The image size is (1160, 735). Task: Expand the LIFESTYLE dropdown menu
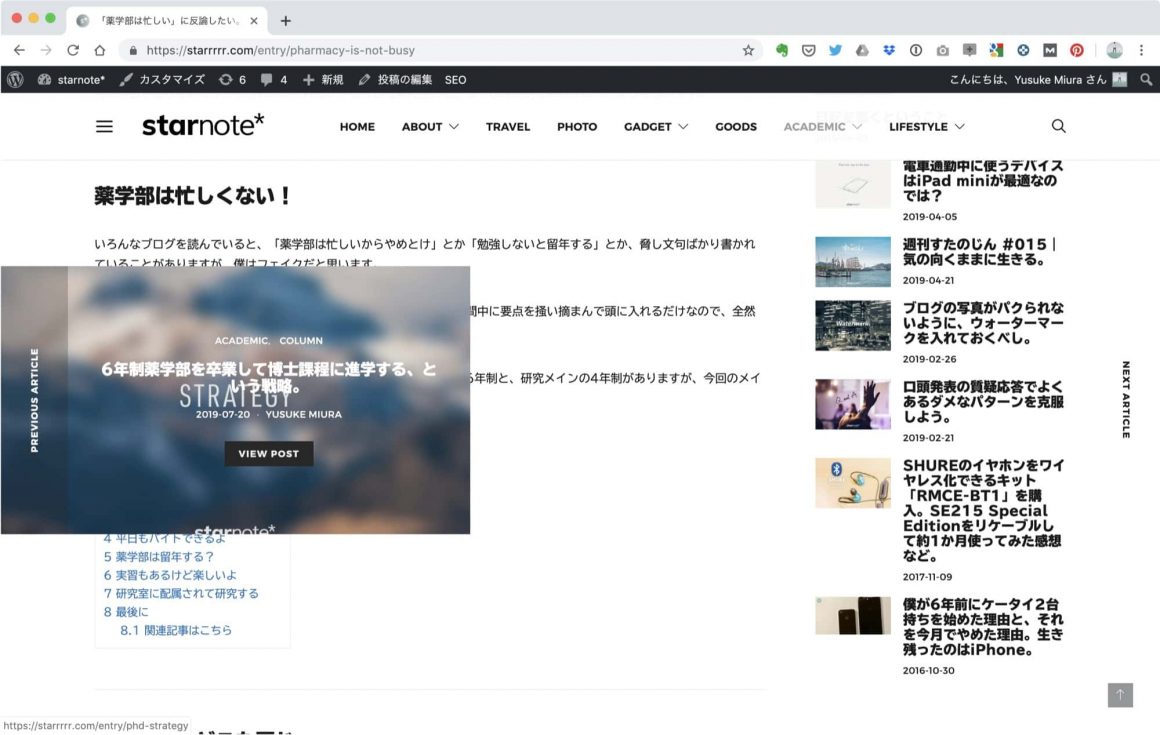coord(926,127)
